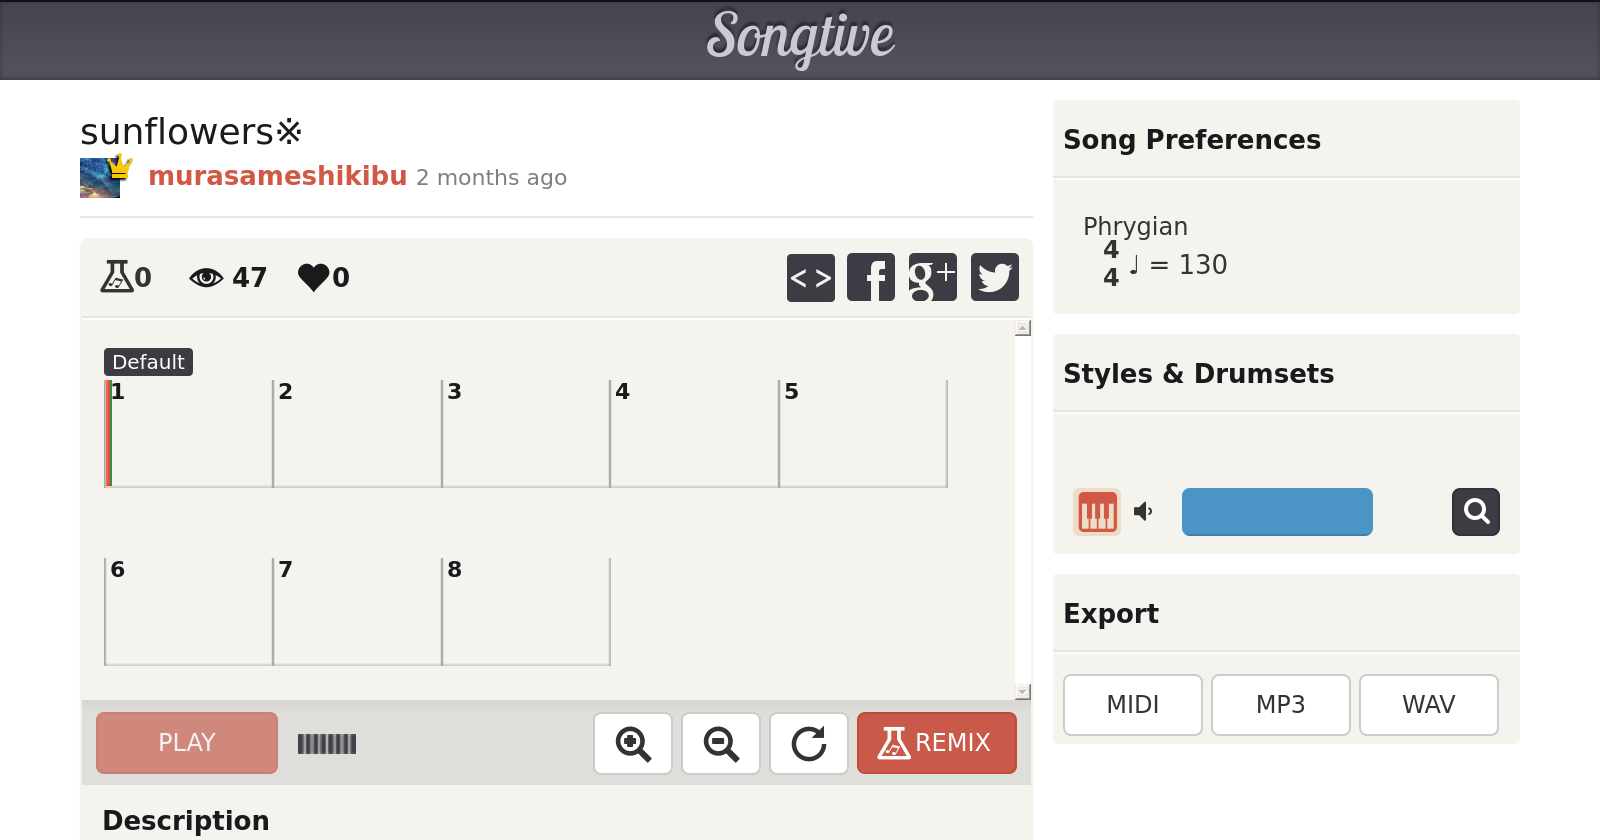Share the song on Twitter

[994, 277]
